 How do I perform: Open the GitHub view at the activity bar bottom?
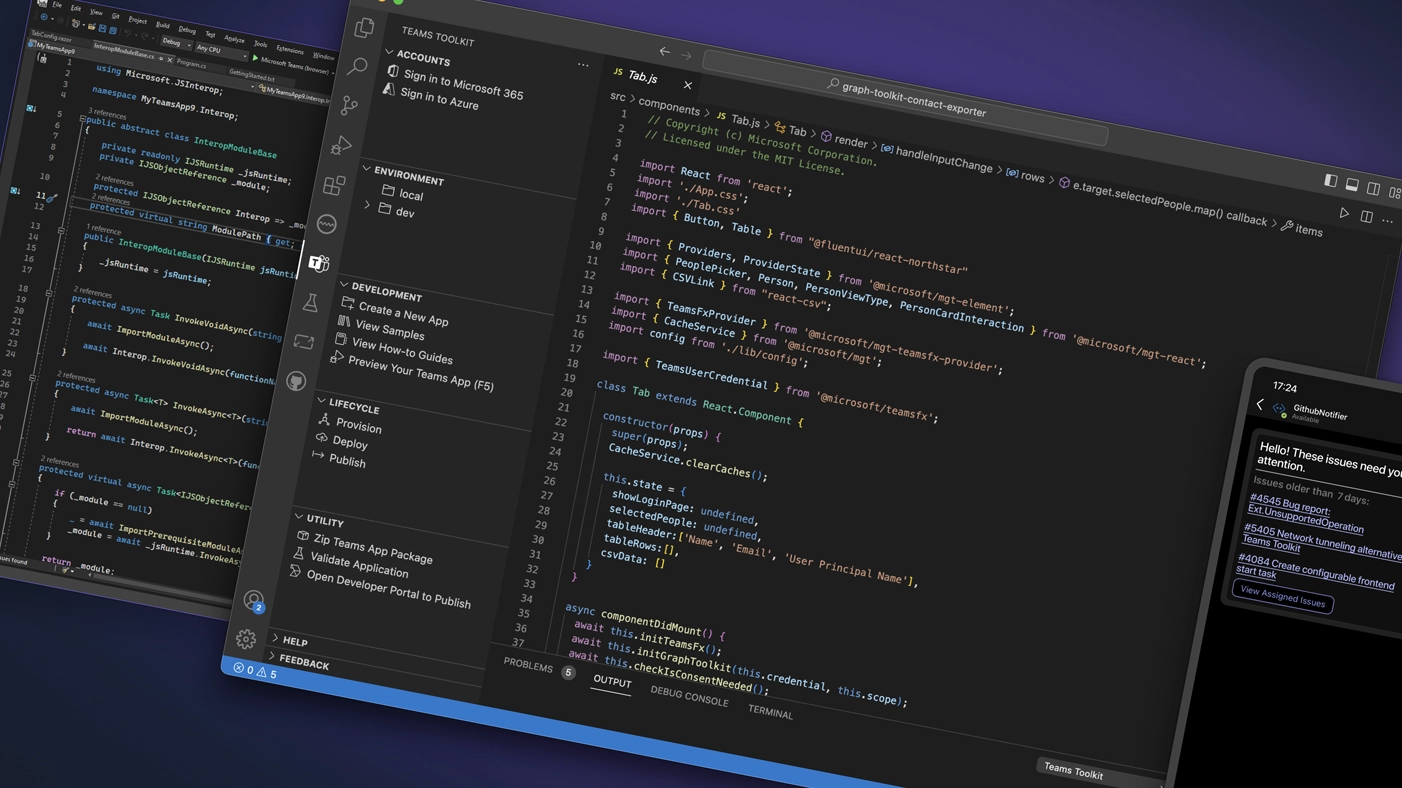click(296, 381)
